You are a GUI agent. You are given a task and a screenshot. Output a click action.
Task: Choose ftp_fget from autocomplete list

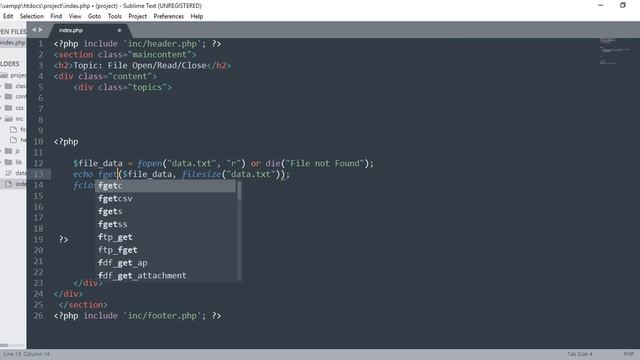165,250
